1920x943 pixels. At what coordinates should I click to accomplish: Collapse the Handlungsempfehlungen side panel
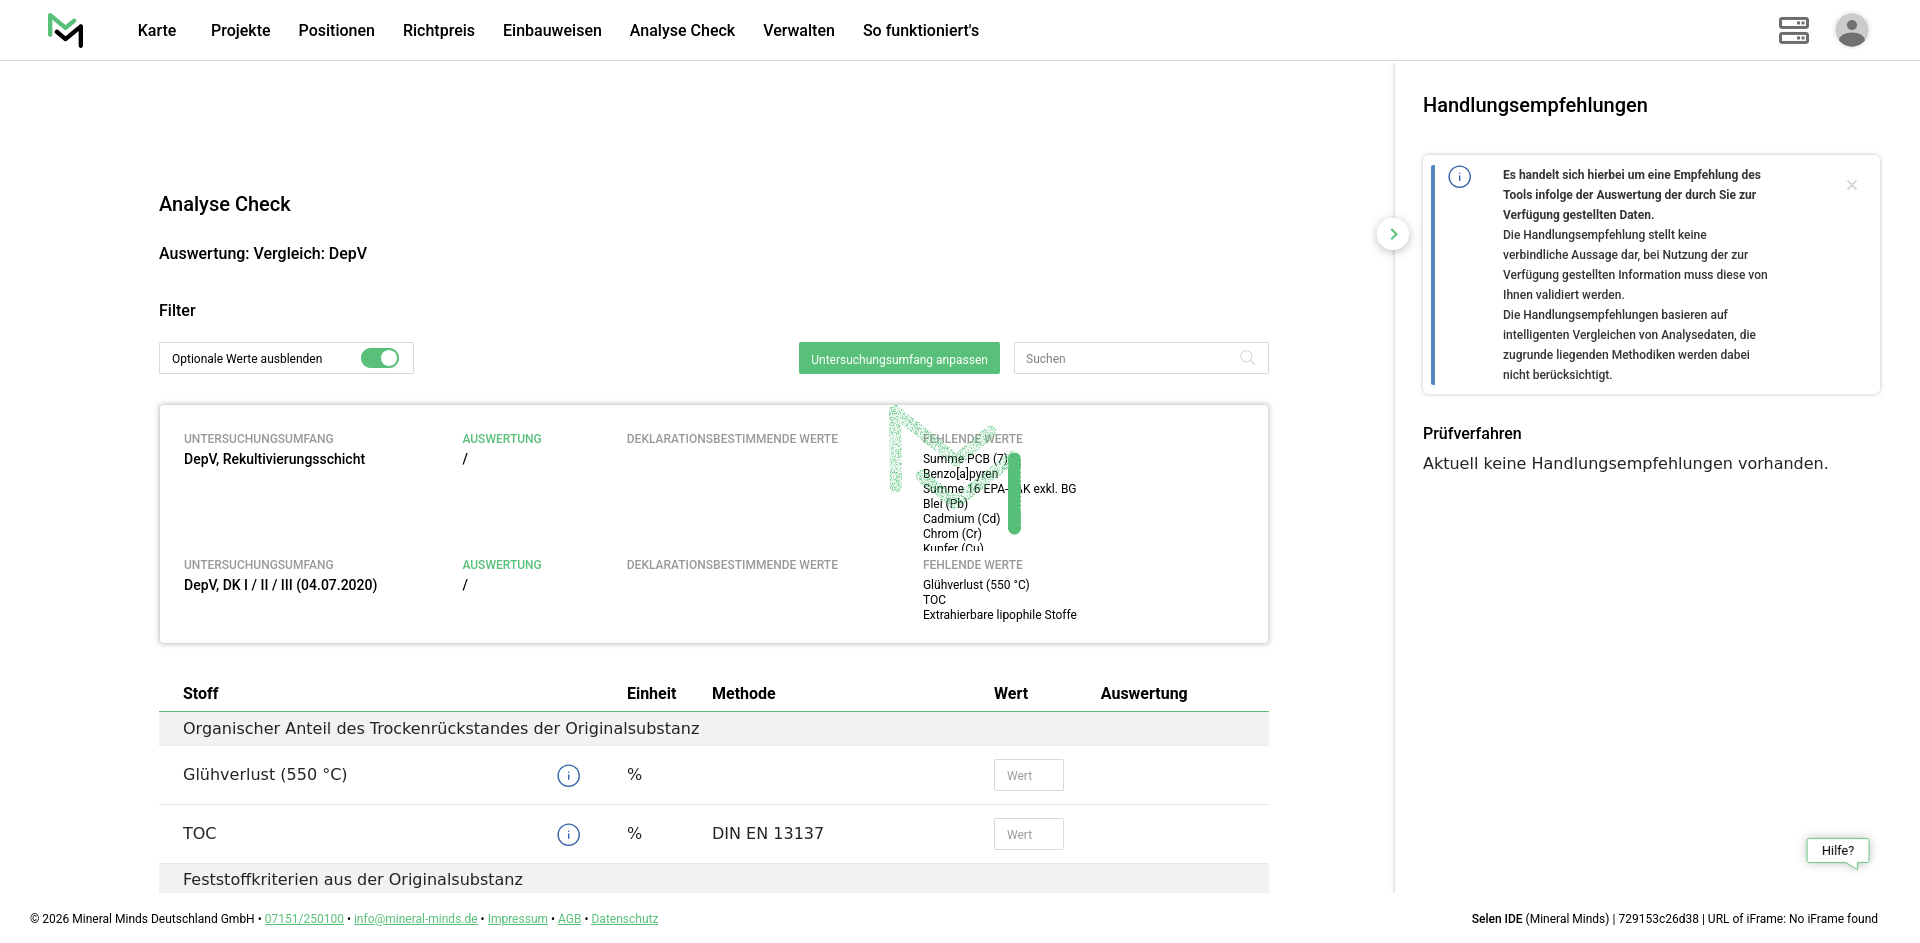(1393, 234)
